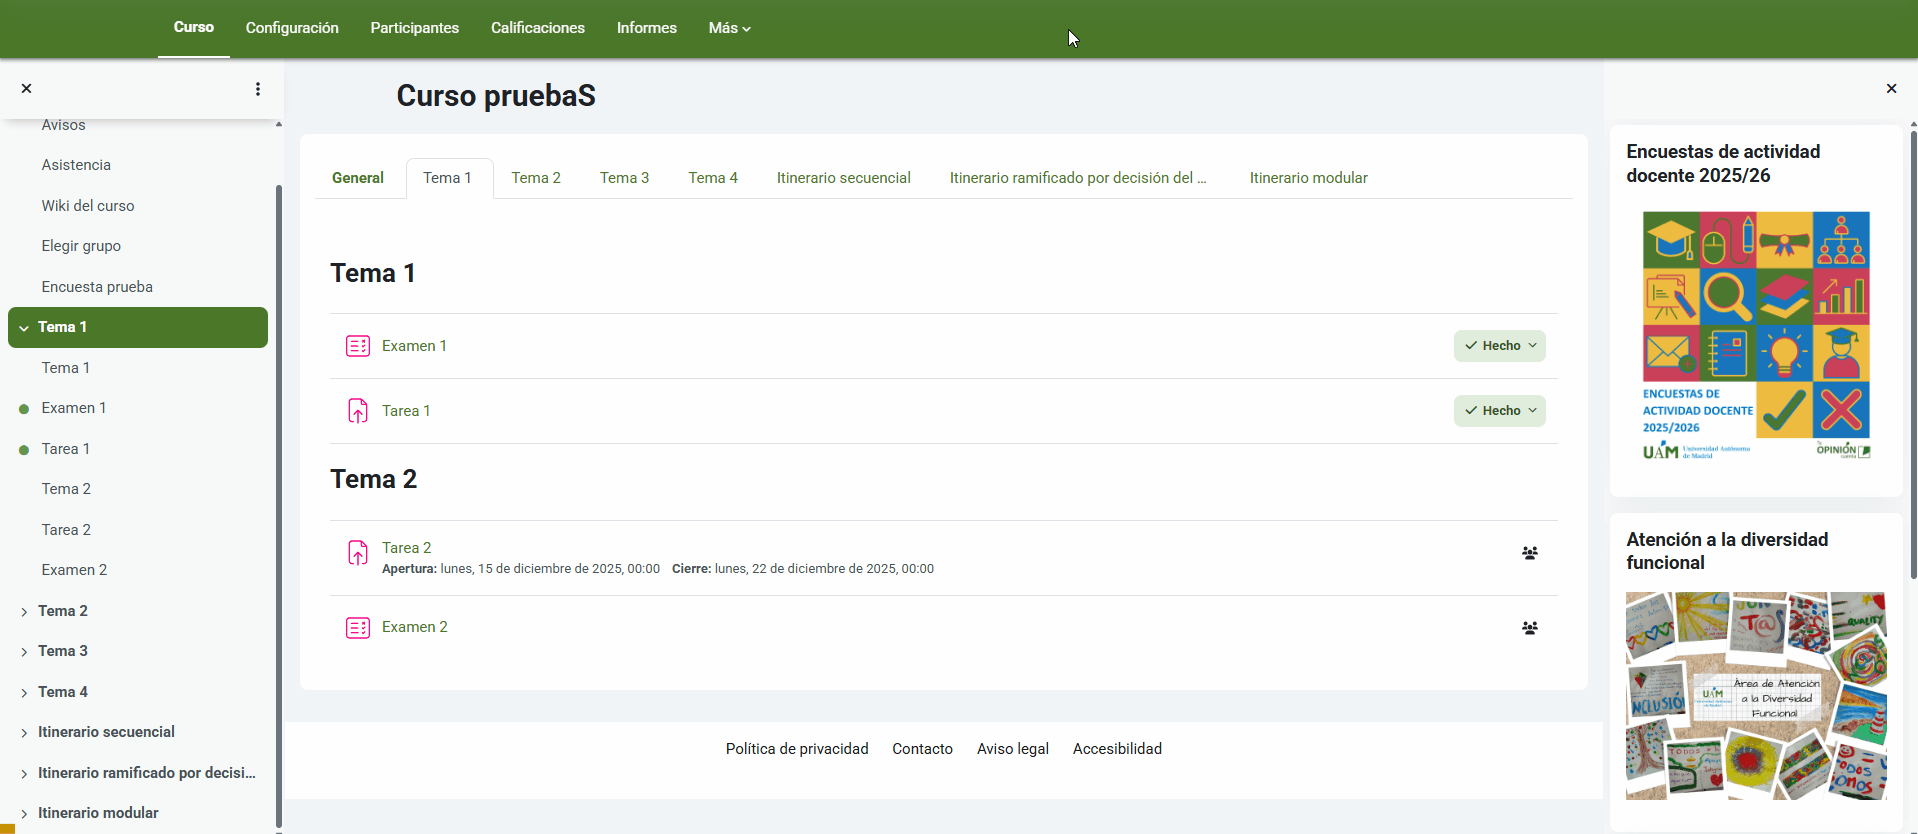Click the Examen 1 quiz icon
This screenshot has width=1918, height=834.
[x=357, y=346]
